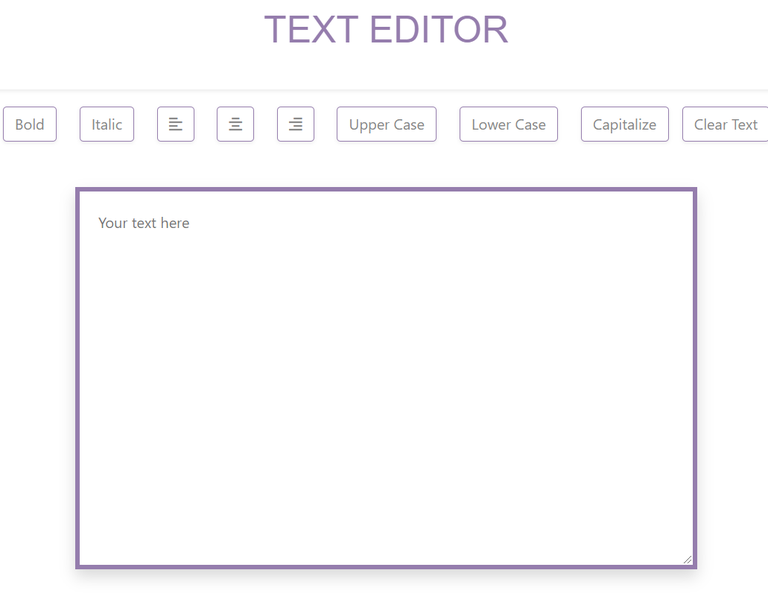Focus the 'Your text here' text area
The image size is (768, 614).
[386, 378]
